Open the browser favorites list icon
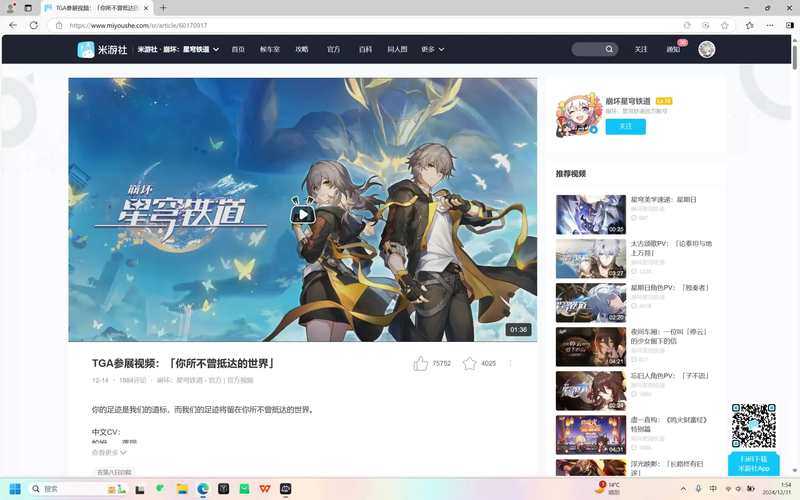Screen dimensions: 800x500 pyautogui.click(x=749, y=25)
